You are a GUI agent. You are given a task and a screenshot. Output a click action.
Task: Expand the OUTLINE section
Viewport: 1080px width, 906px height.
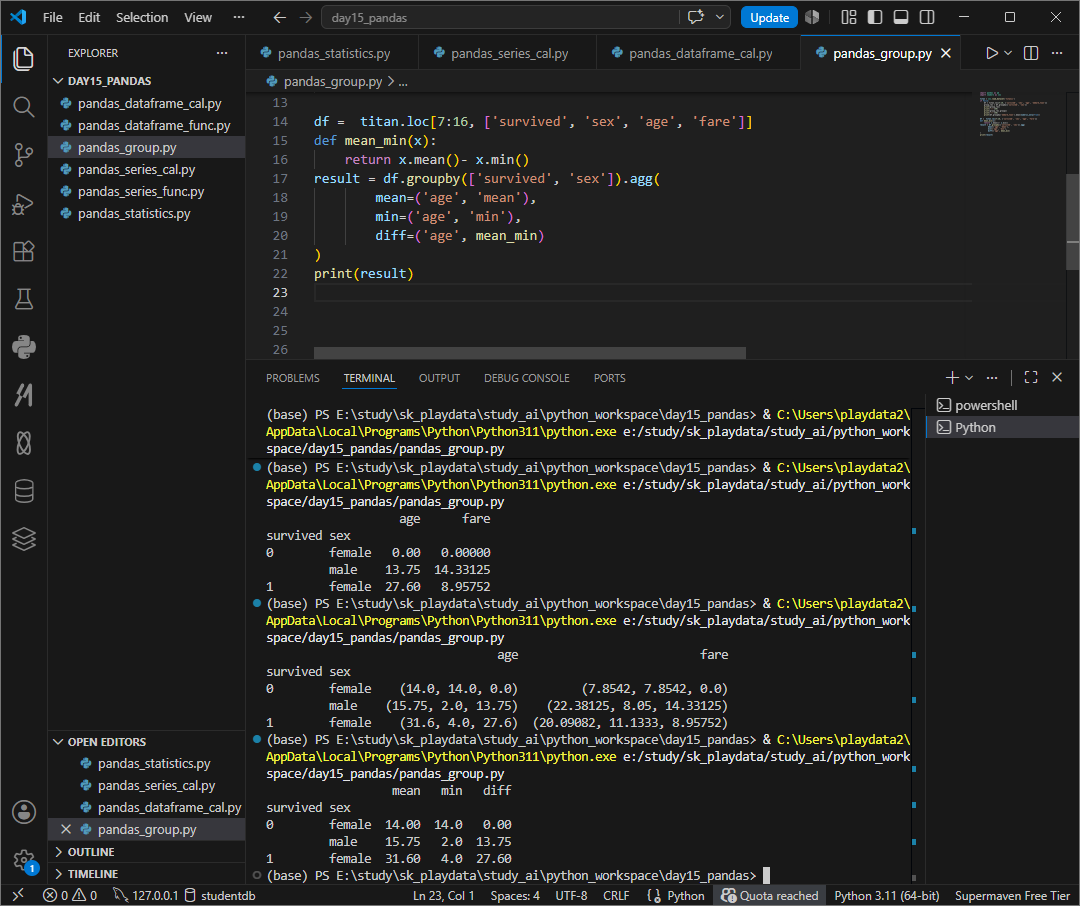(x=147, y=852)
